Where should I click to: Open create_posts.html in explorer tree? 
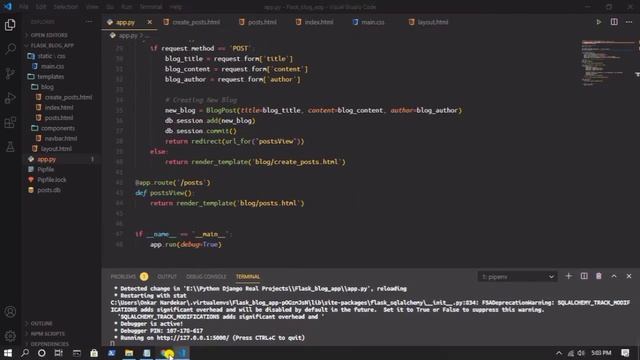point(68,97)
